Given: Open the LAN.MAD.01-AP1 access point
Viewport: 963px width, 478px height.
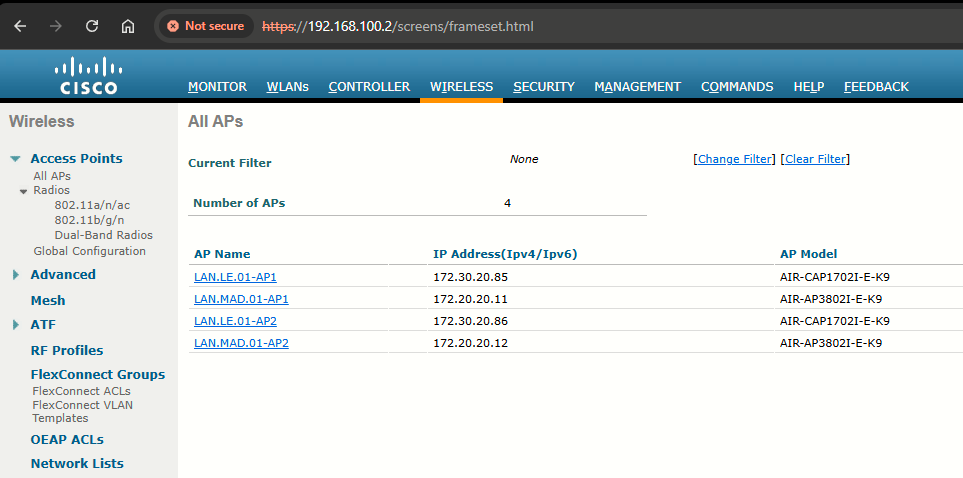Looking at the screenshot, I should [241, 299].
